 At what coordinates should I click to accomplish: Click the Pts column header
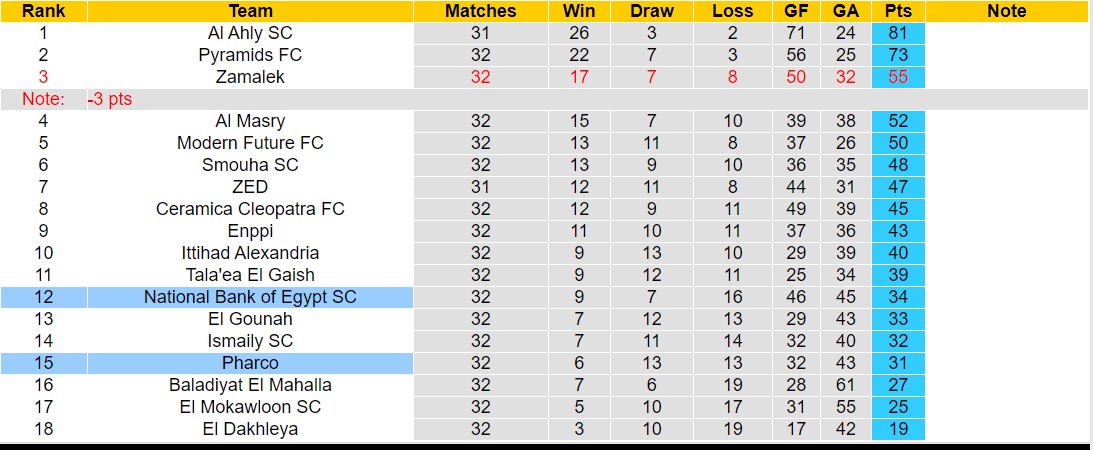(x=898, y=11)
